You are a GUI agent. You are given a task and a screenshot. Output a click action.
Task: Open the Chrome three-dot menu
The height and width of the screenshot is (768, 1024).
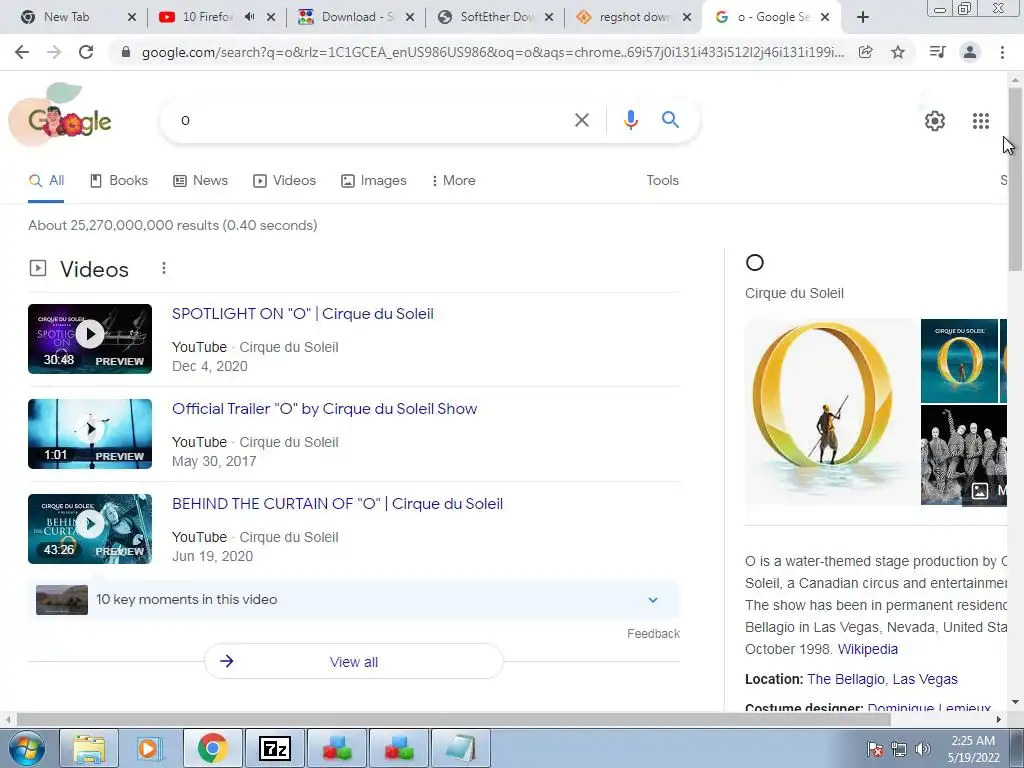1002,52
